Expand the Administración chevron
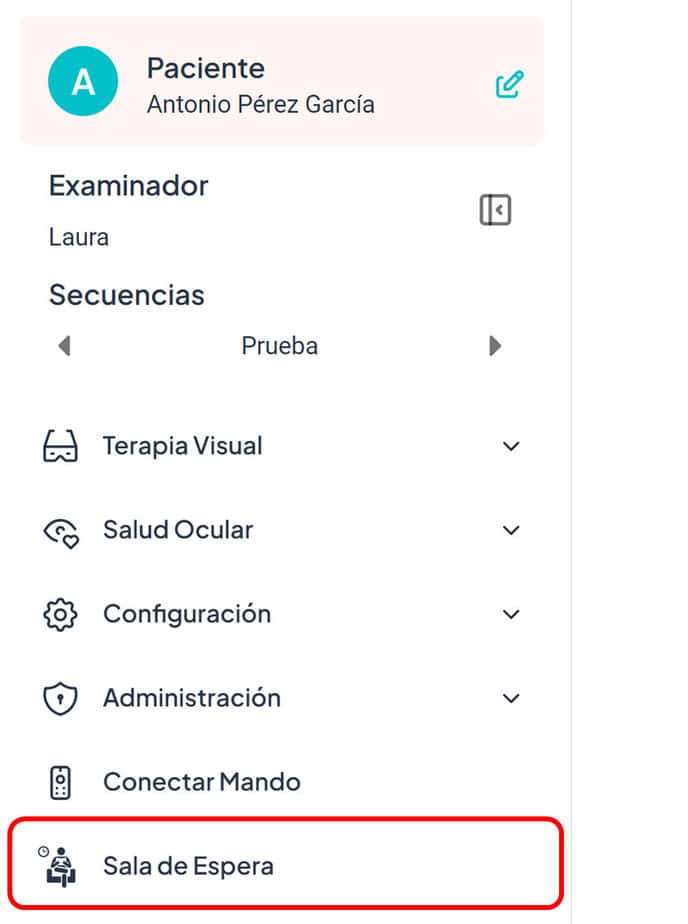This screenshot has height=924, width=688. 511,698
